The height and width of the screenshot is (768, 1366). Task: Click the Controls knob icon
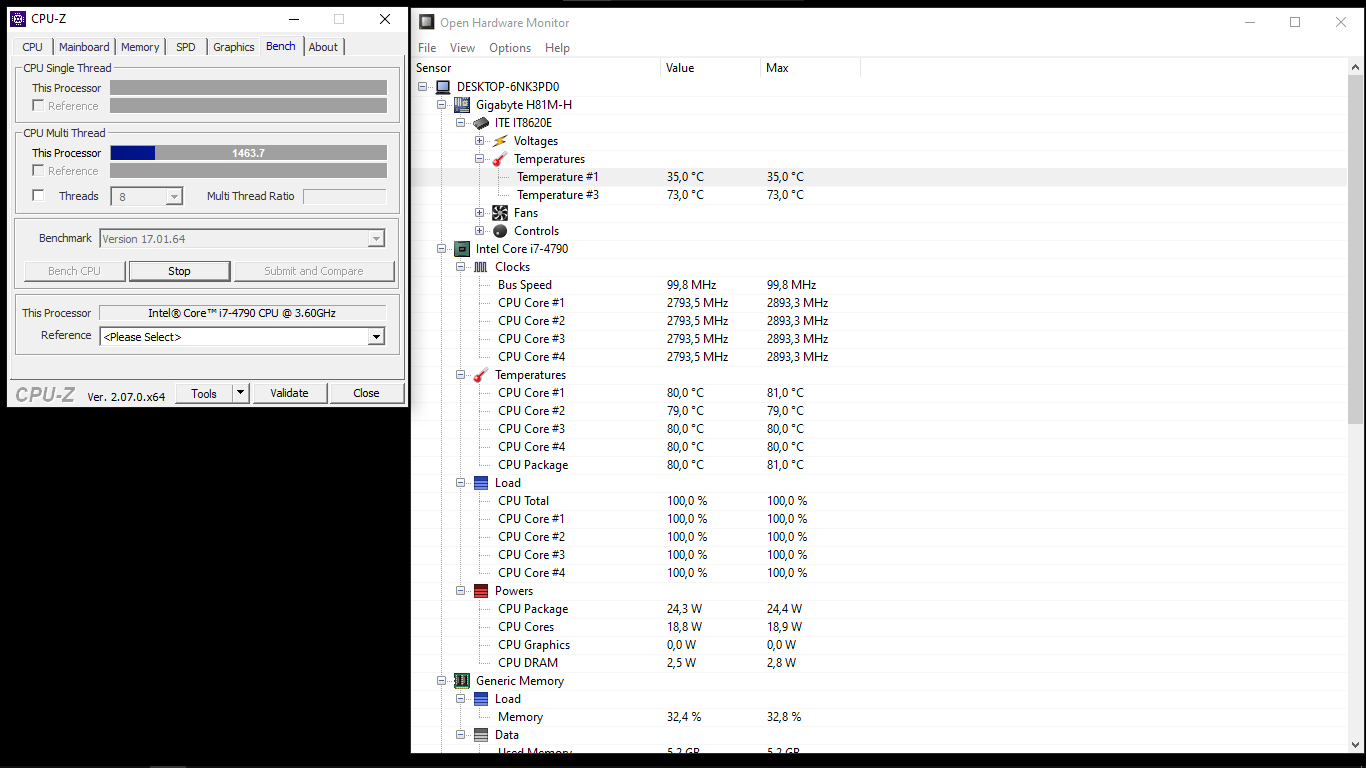pos(500,231)
